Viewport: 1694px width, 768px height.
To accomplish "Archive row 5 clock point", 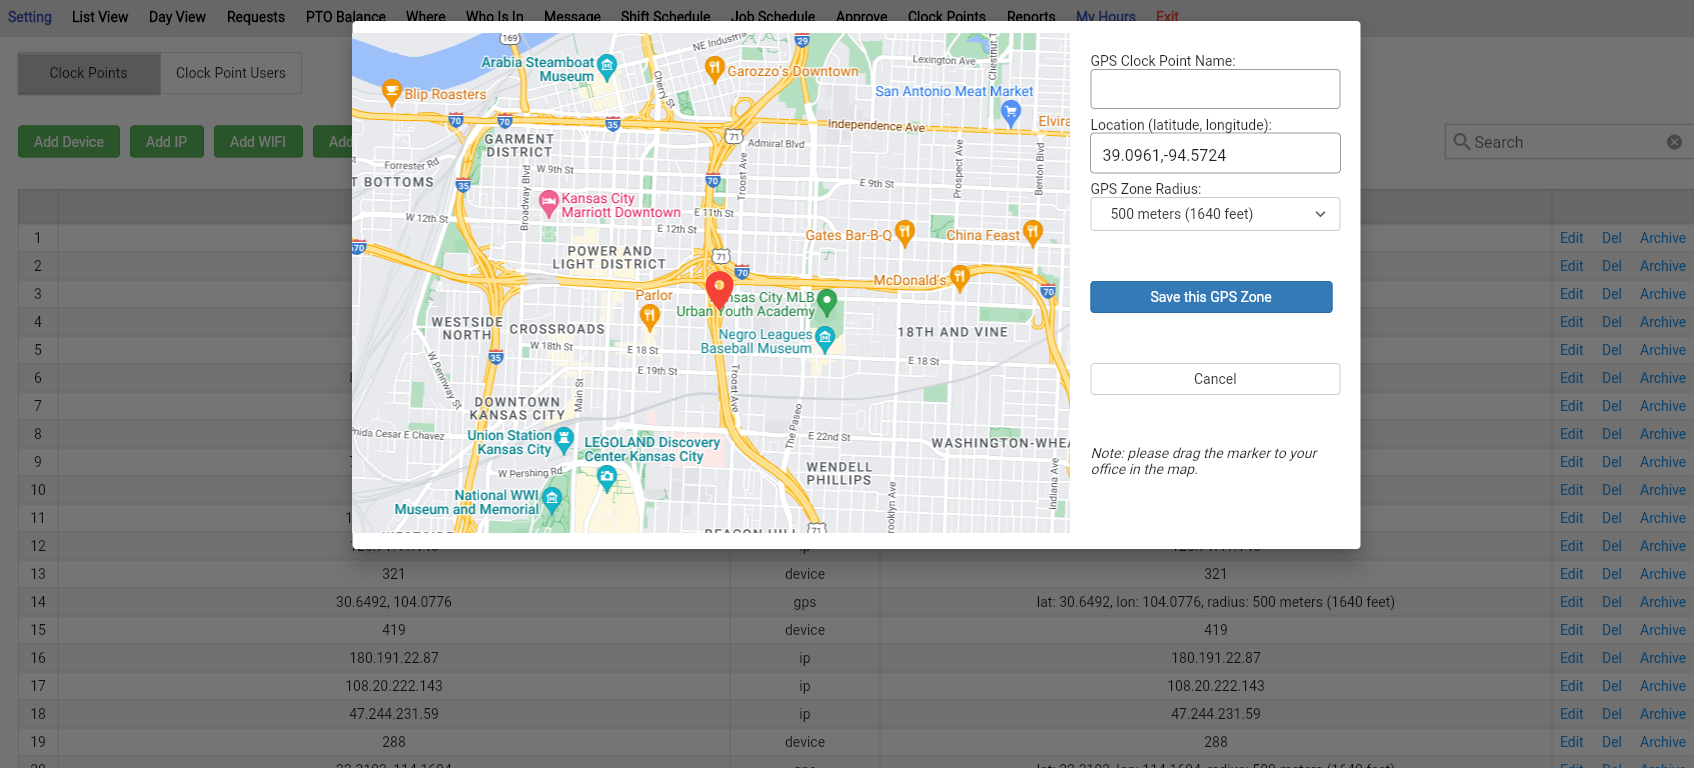I will tap(1662, 350).
